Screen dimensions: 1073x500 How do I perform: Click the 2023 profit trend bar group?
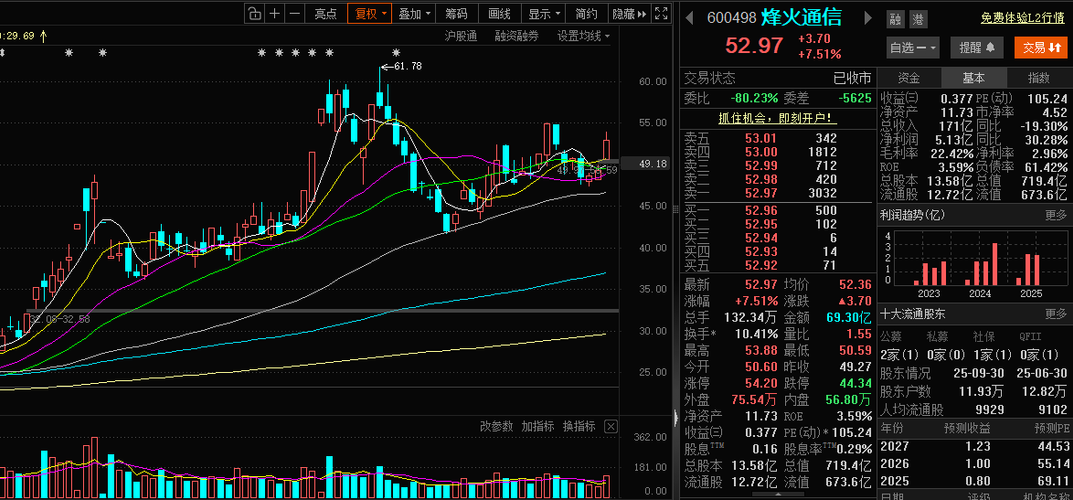point(929,272)
